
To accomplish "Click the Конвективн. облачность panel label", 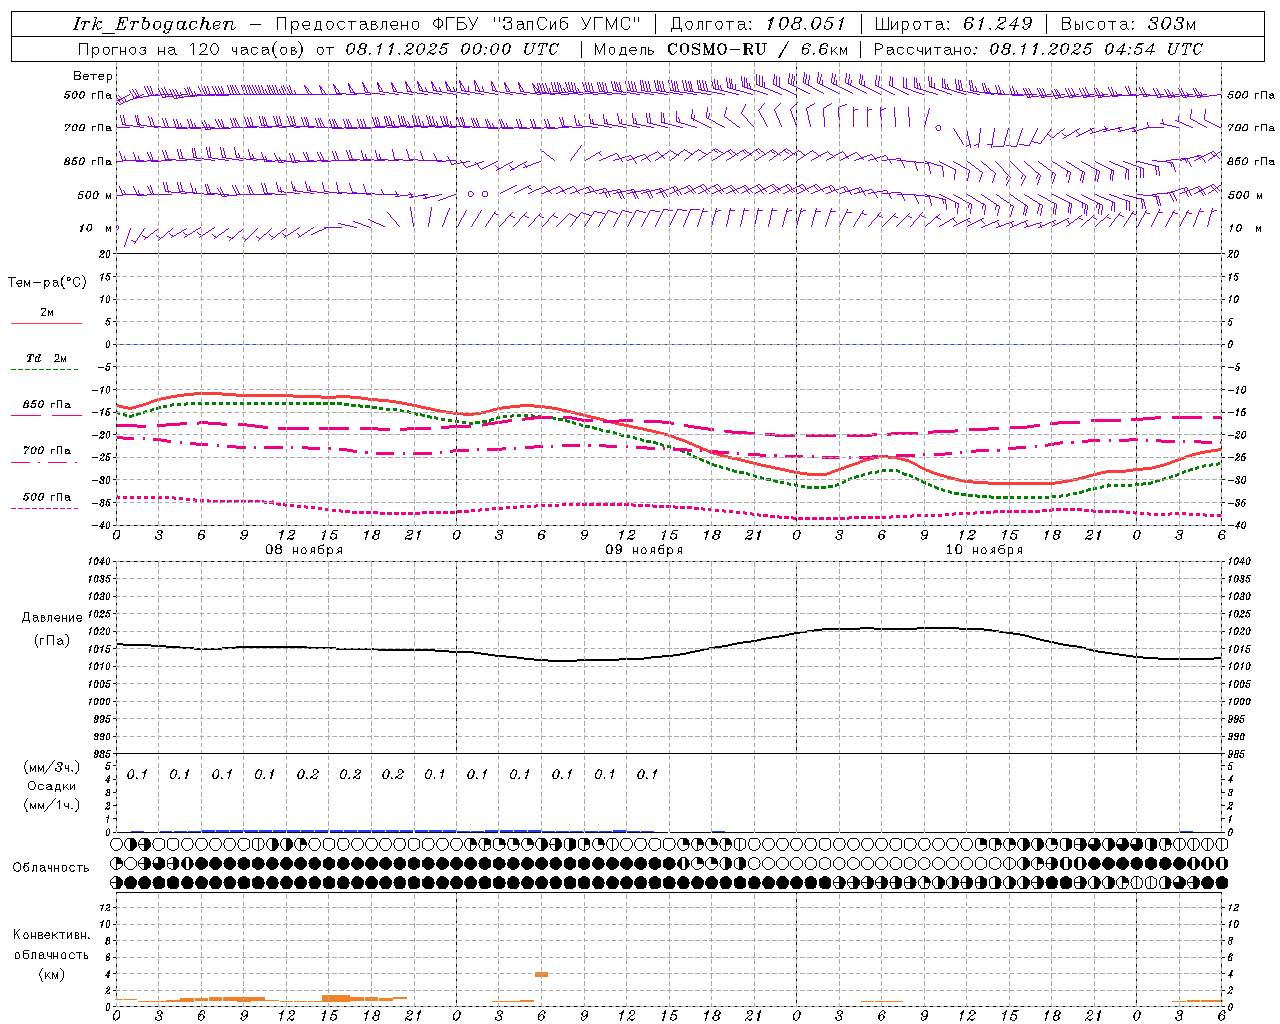I will pos(51,945).
